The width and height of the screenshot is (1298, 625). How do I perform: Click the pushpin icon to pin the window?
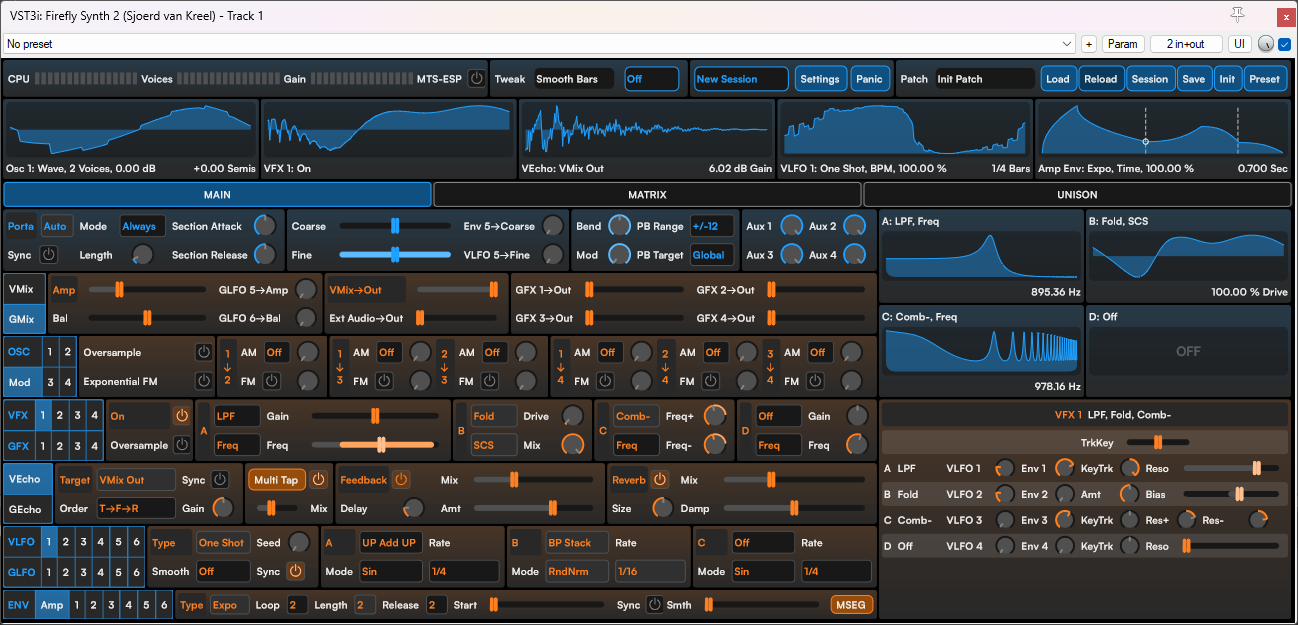(1237, 15)
